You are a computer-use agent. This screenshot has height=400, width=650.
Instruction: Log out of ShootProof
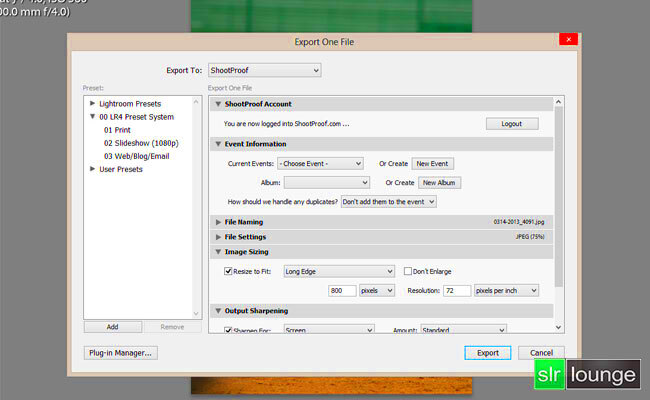(x=512, y=124)
